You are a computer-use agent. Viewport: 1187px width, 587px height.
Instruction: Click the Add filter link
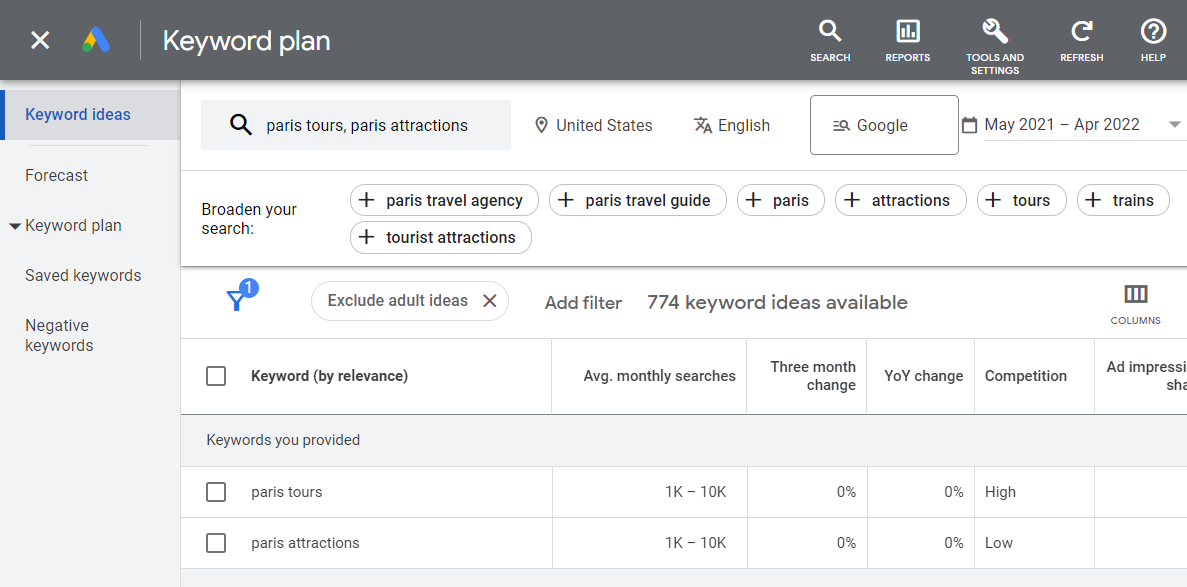(x=583, y=302)
